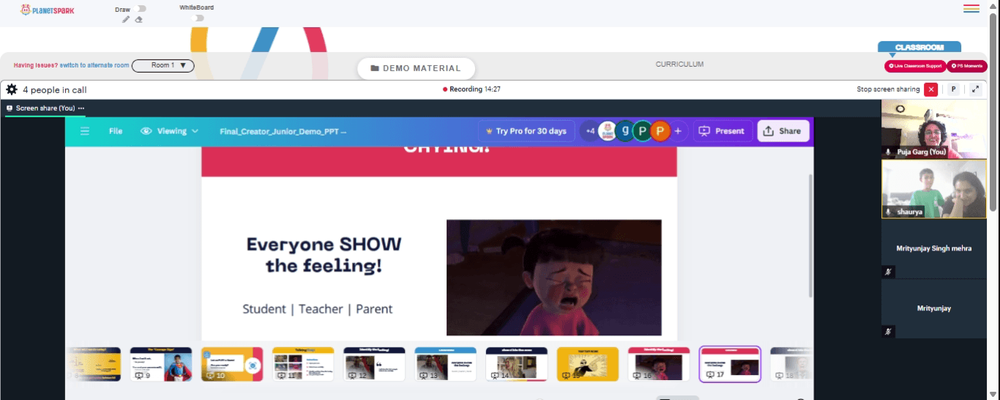Click the fullscreen expand arrows icon
1000x400 pixels.
coord(975,89)
